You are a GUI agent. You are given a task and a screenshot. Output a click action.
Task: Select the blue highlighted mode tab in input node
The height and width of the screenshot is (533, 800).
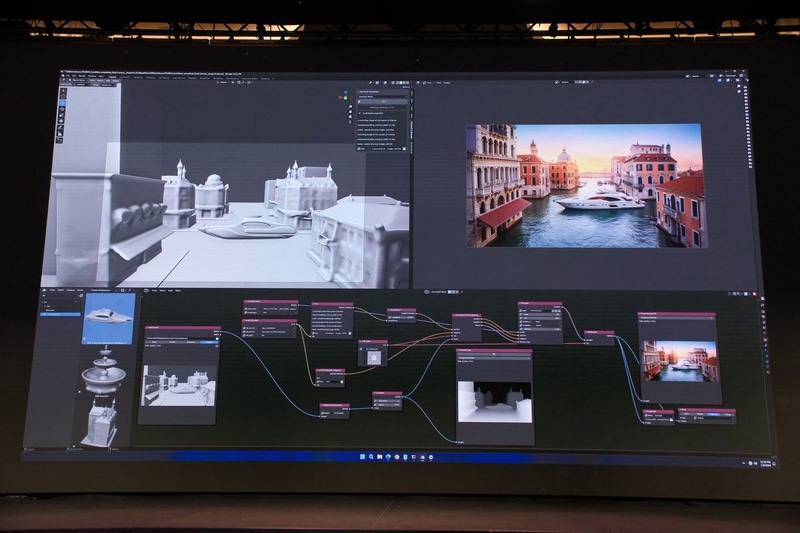coord(209,342)
